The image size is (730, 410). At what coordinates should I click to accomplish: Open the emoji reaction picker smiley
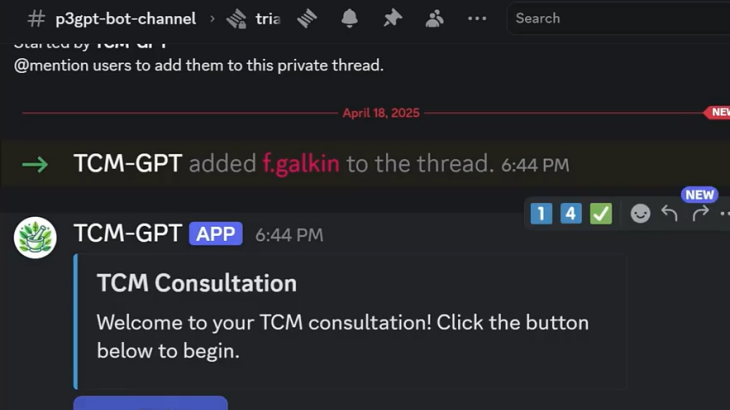click(640, 214)
